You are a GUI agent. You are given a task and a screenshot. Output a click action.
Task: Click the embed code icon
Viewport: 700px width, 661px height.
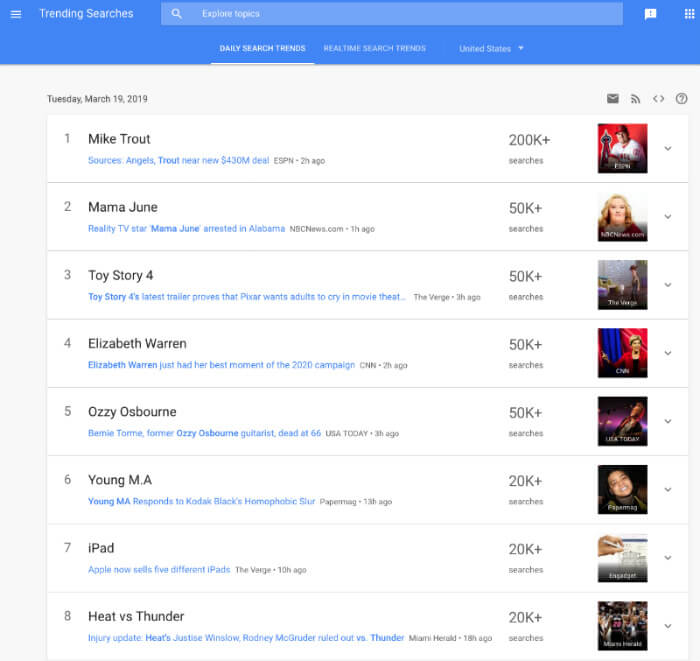click(x=658, y=99)
